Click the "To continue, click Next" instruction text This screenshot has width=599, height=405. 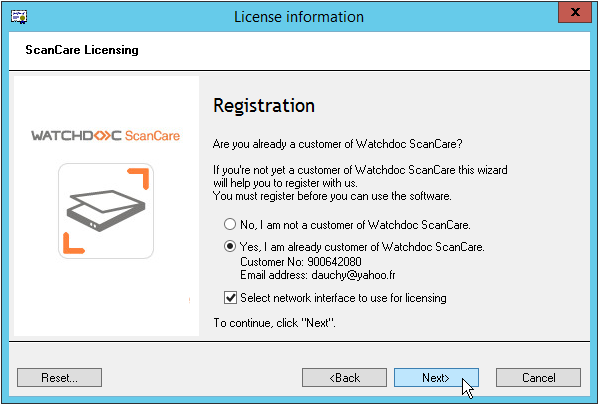274,323
